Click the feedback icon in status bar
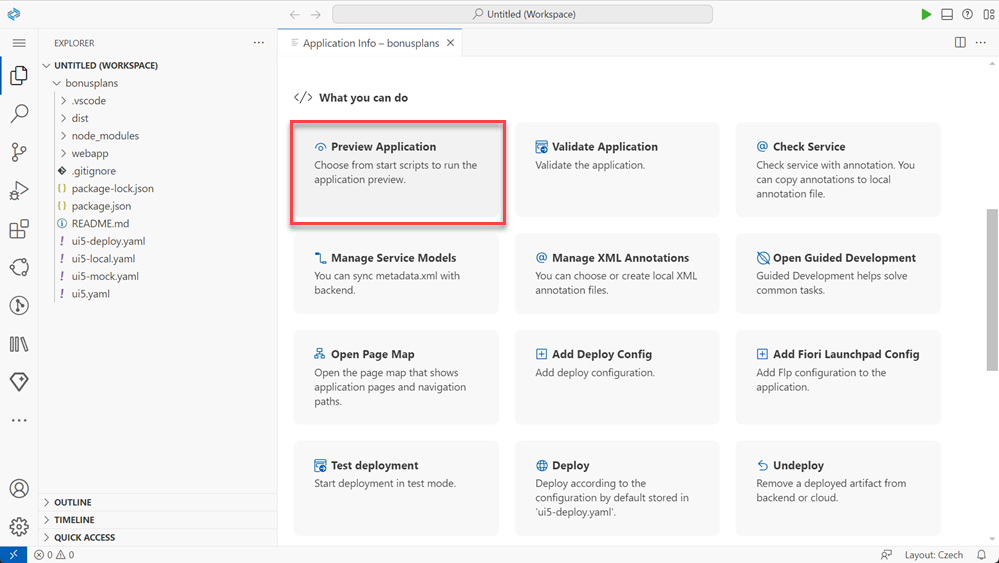The width and height of the screenshot is (999, 563). (886, 555)
